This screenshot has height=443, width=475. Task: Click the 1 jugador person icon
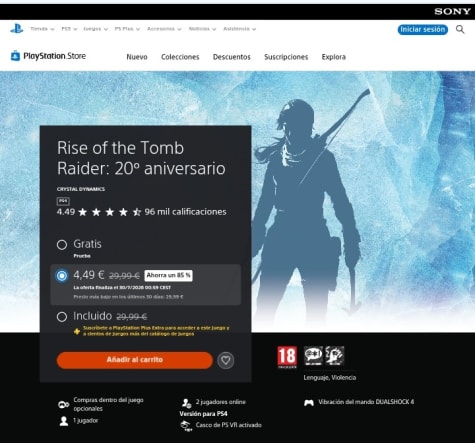coord(64,421)
